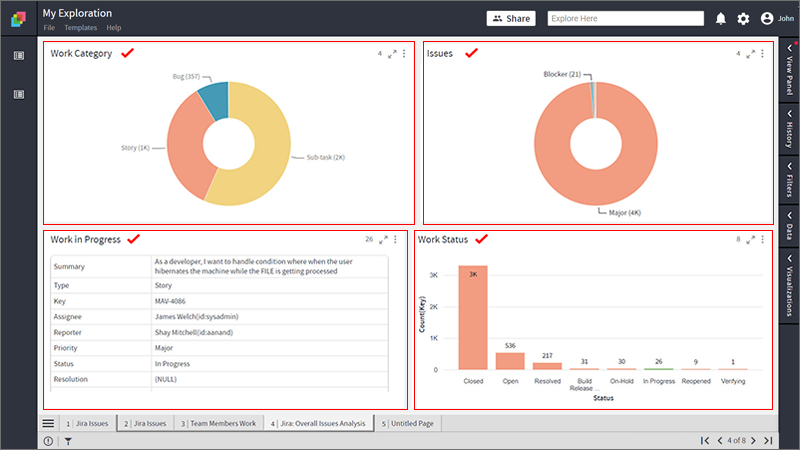800x450 pixels.
Task: Go to the next page arrow
Action: [x=754, y=440]
